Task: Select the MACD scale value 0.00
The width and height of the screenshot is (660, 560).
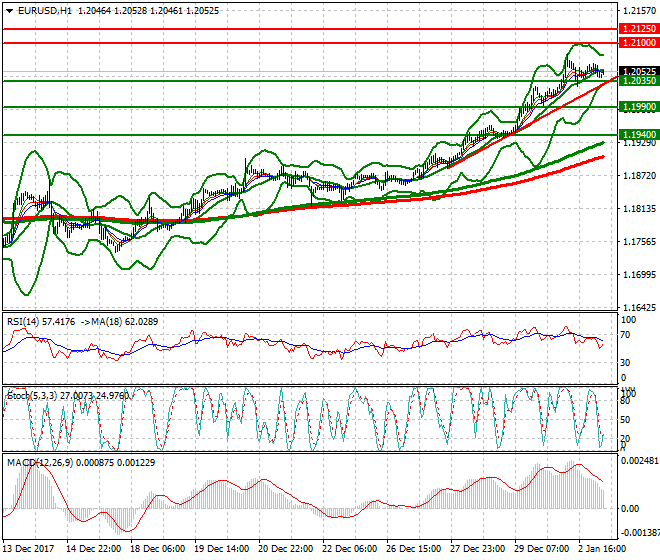Action: (x=630, y=509)
